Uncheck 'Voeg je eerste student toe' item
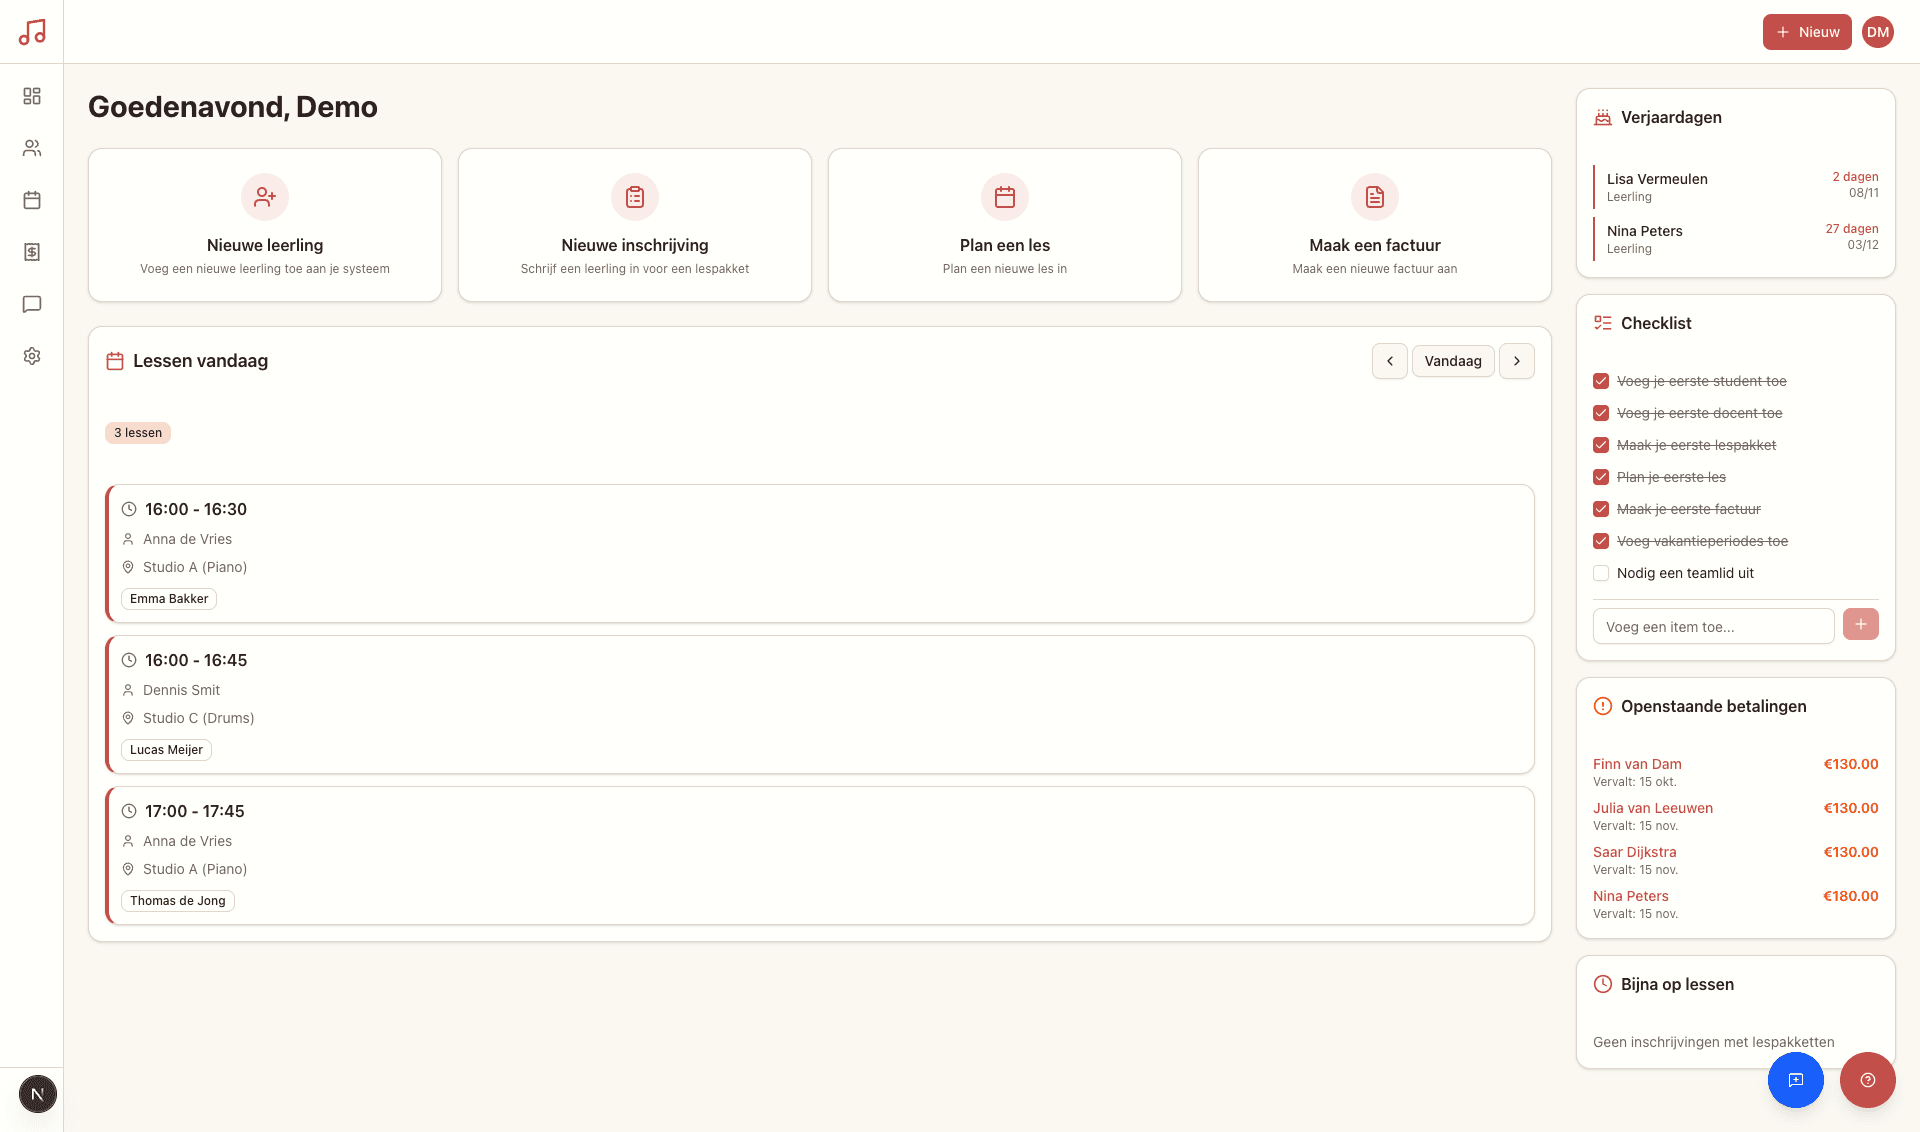The height and width of the screenshot is (1132, 1920). pos(1601,381)
